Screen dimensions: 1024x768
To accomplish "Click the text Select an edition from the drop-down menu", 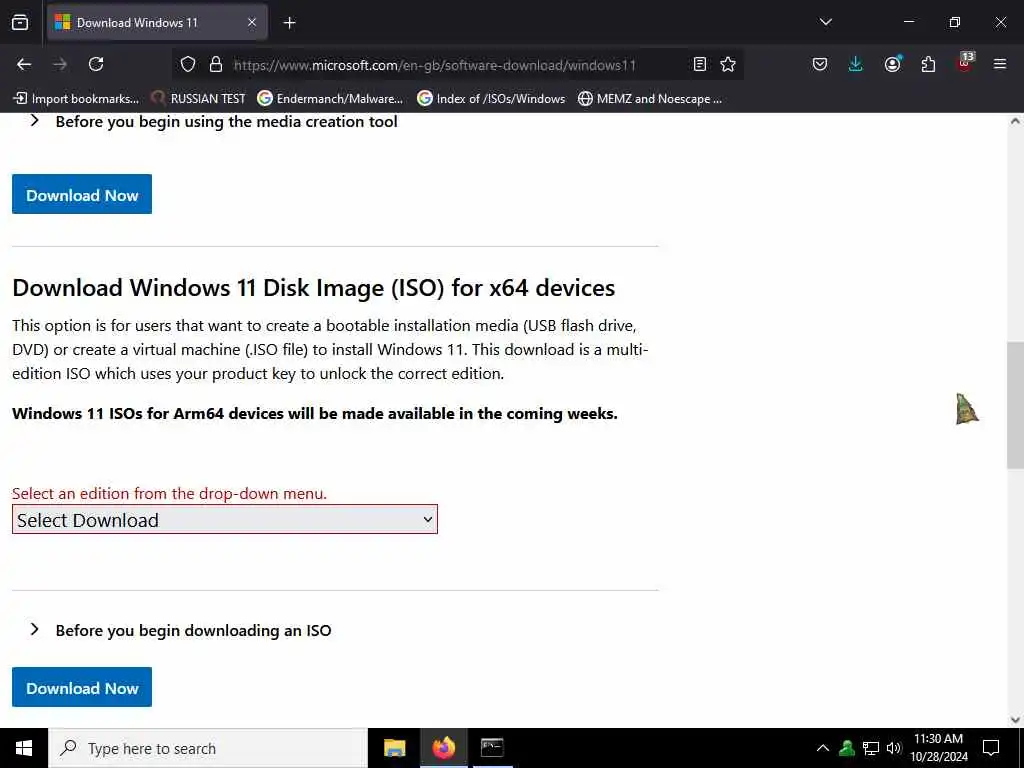I will point(169,494).
